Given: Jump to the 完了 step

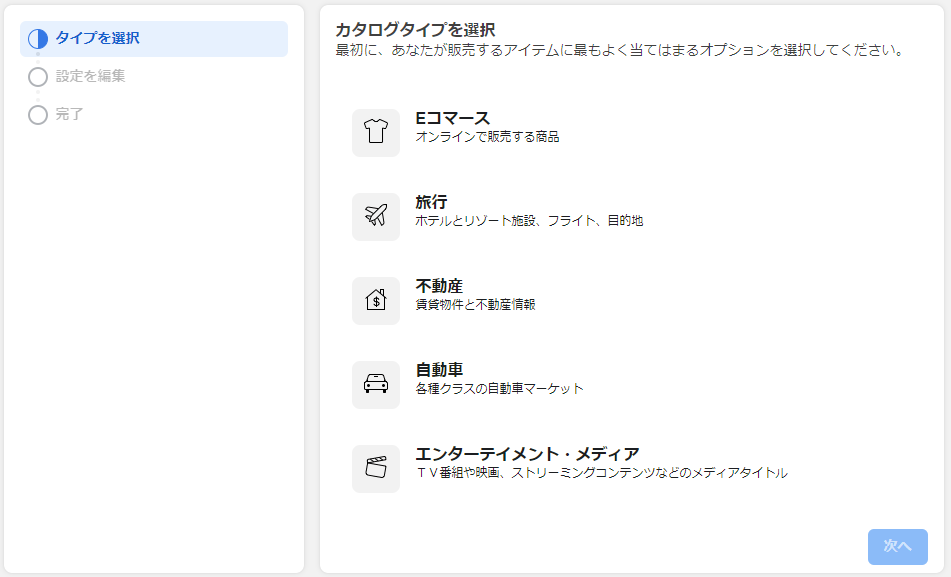Looking at the screenshot, I should click(x=69, y=114).
